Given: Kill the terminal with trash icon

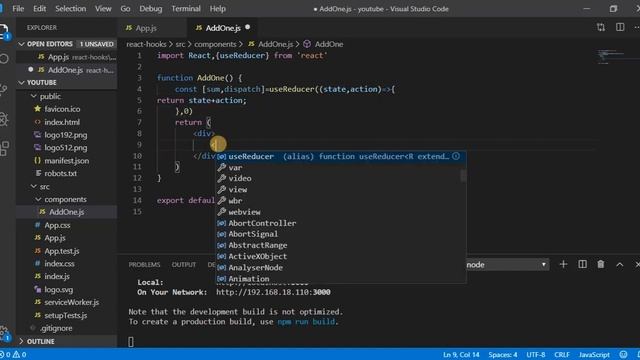Looking at the screenshot, I should (601, 264).
